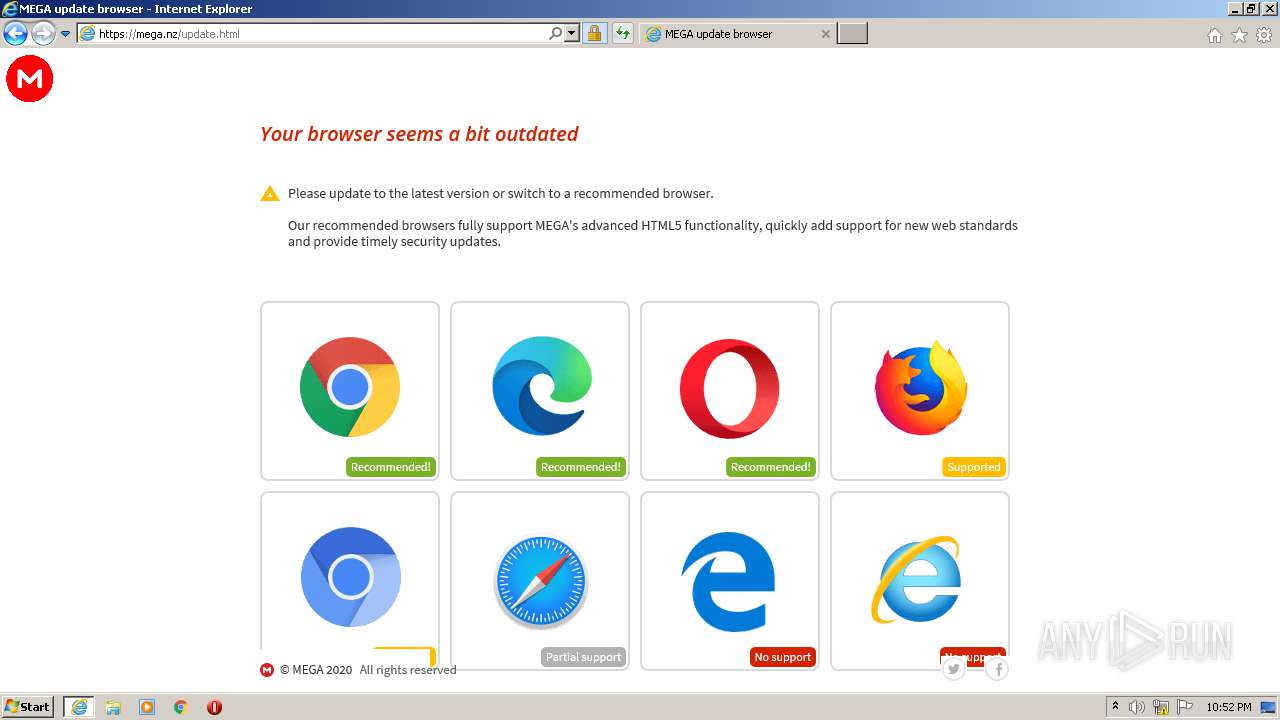The width and height of the screenshot is (1280, 720).
Task: Launch the media player taskbar icon
Action: click(x=147, y=707)
